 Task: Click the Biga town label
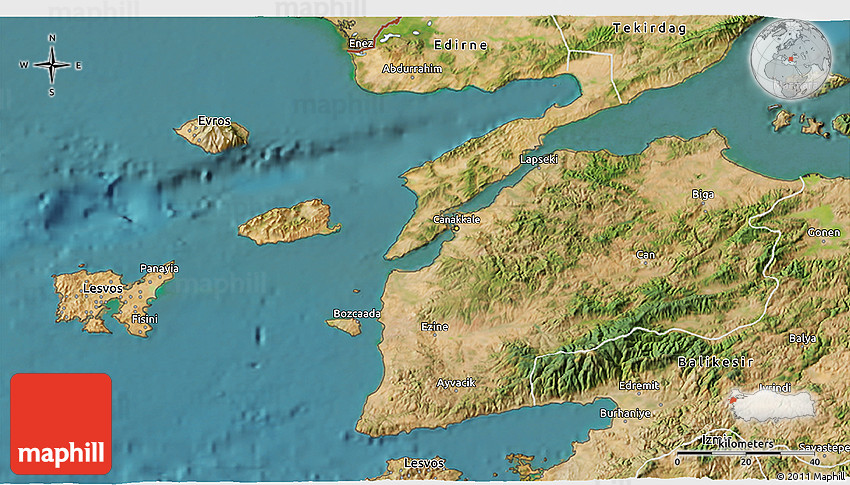click(703, 194)
